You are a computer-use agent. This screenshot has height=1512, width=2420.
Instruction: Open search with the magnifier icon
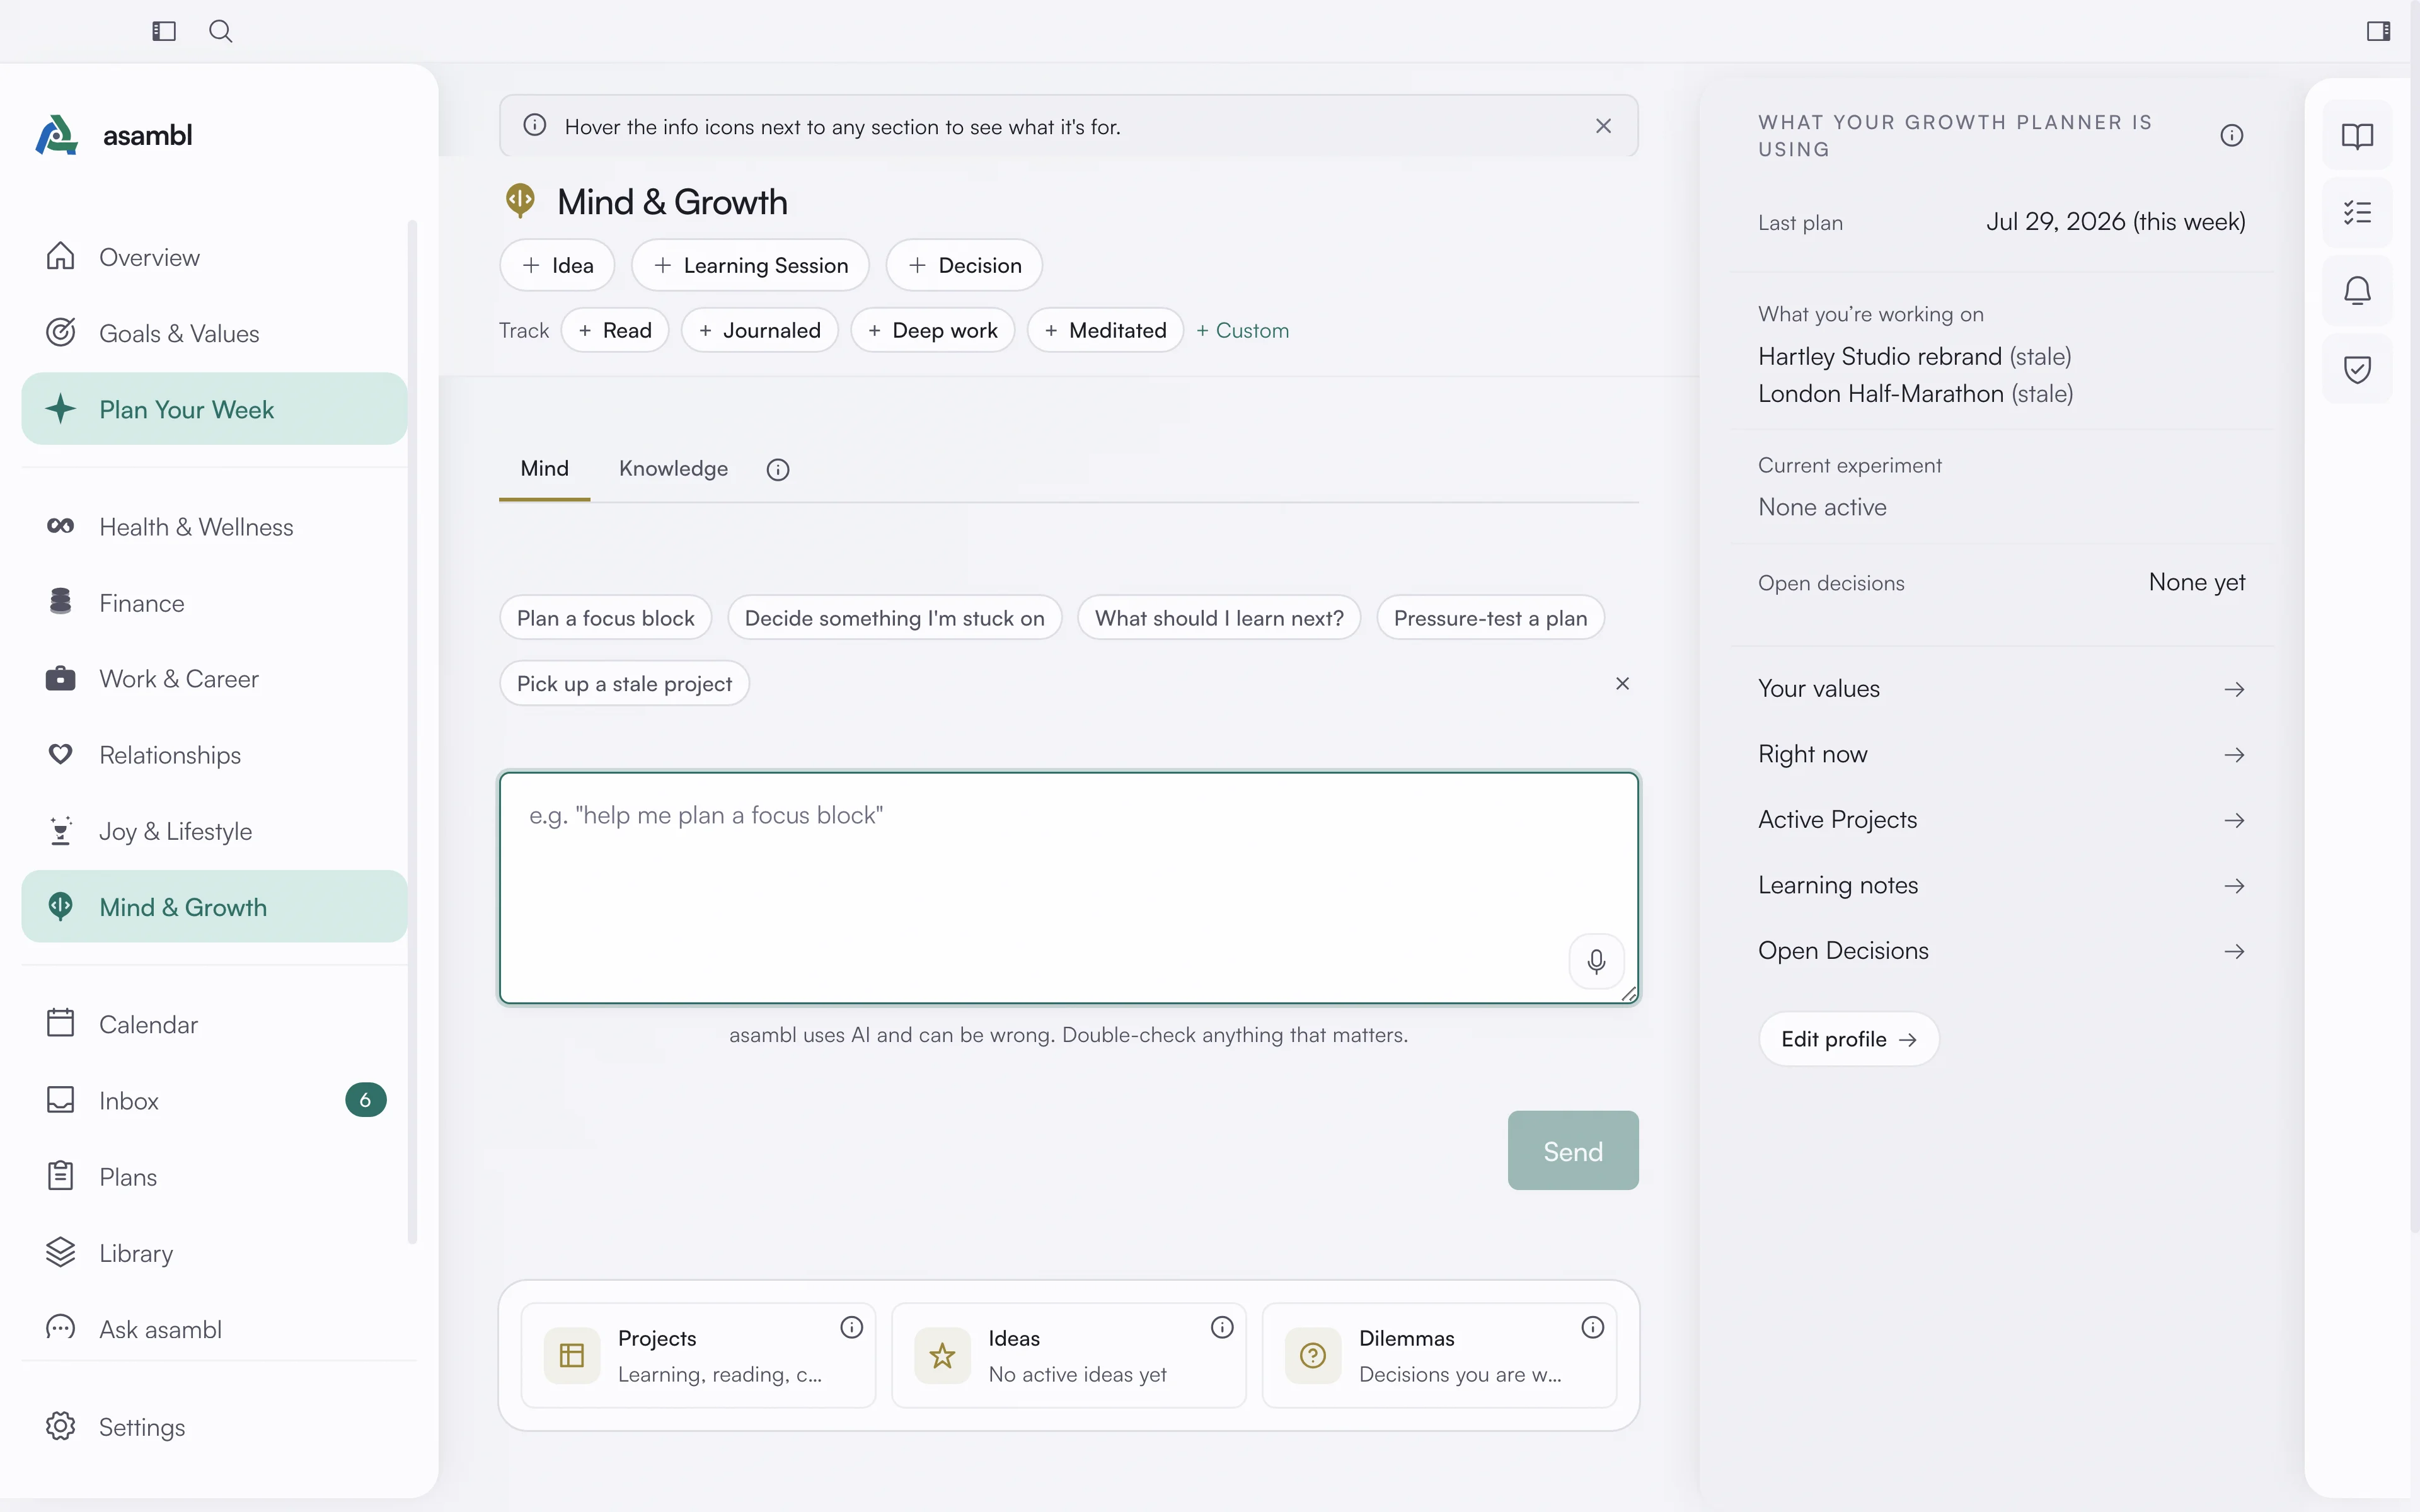[221, 31]
